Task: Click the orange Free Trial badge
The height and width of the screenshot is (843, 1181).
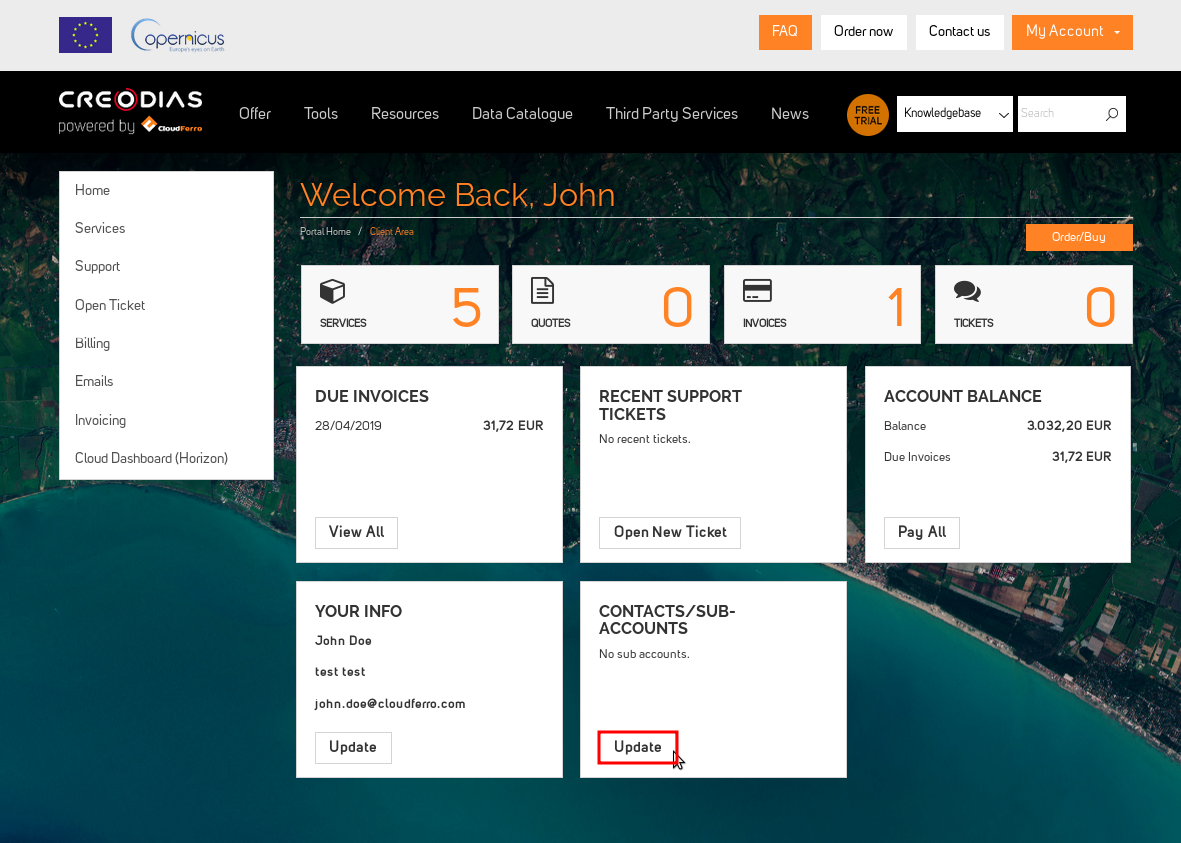Action: [x=868, y=115]
